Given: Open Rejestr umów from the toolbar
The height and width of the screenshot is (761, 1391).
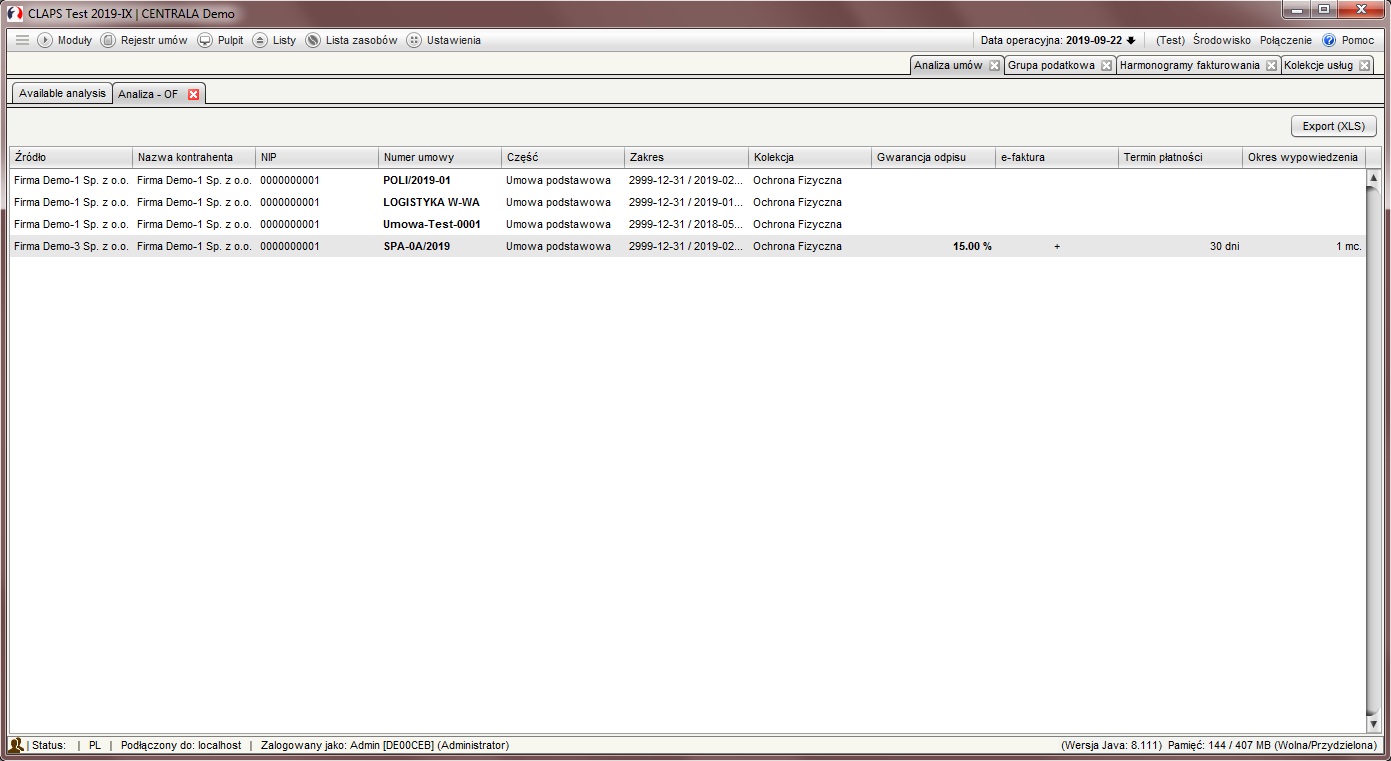Looking at the screenshot, I should click(x=144, y=40).
